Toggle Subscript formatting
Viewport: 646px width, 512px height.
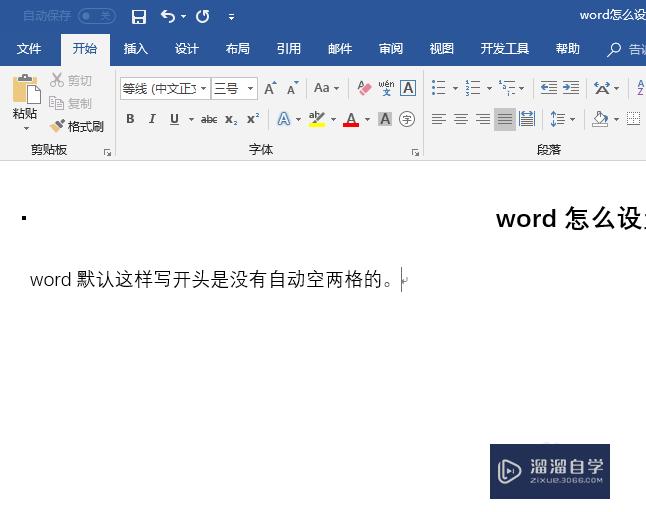tap(231, 119)
